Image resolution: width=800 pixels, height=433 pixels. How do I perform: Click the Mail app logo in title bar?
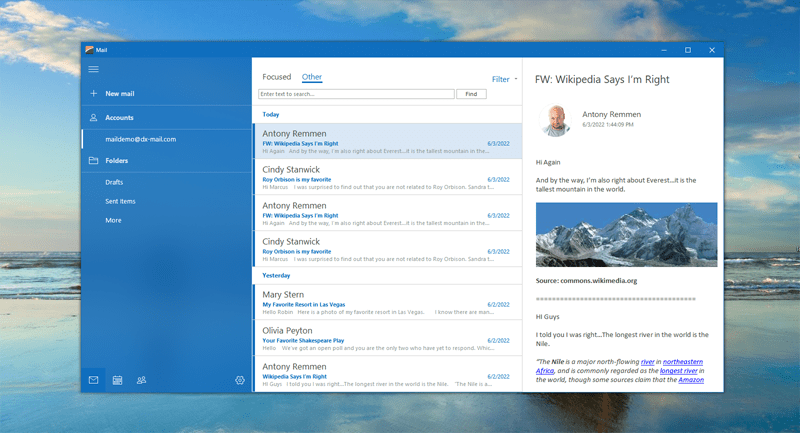[x=89, y=50]
